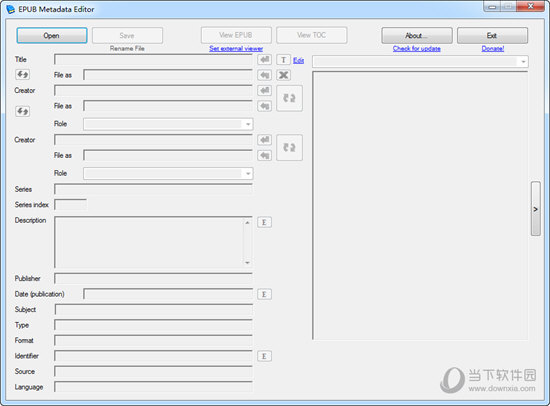
Task: Click the Exit button
Action: pyautogui.click(x=492, y=35)
